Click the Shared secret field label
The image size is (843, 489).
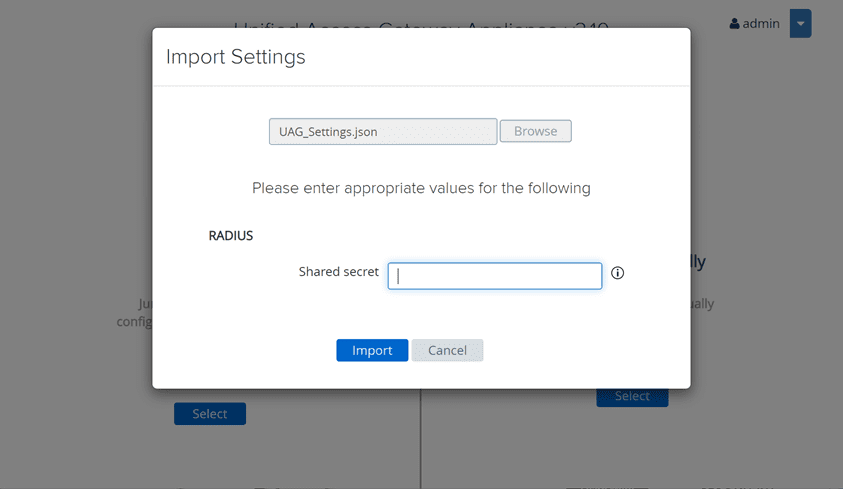[339, 272]
